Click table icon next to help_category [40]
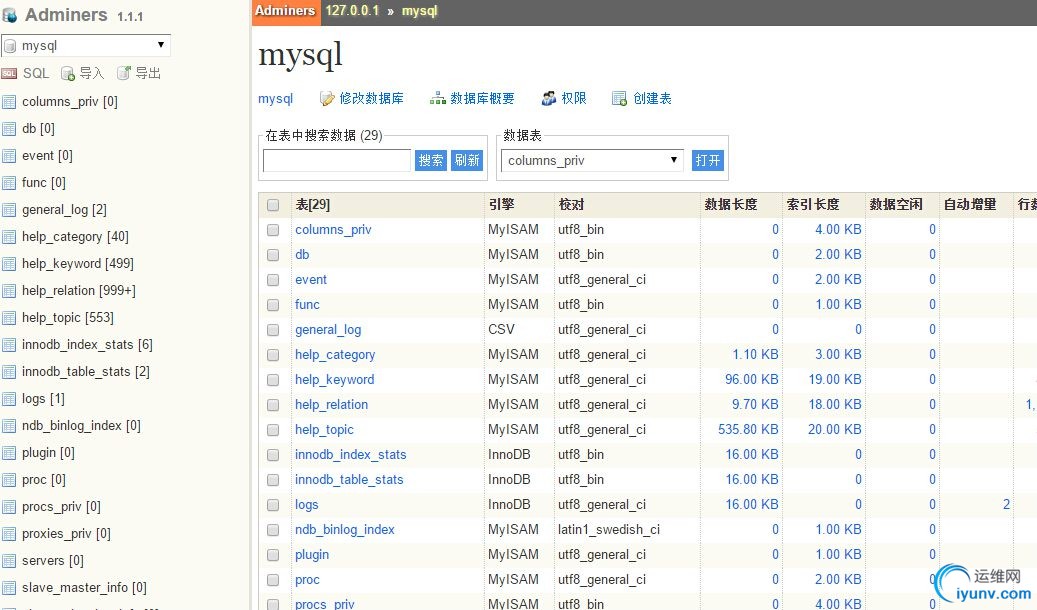The height and width of the screenshot is (610, 1037). click(x=9, y=237)
